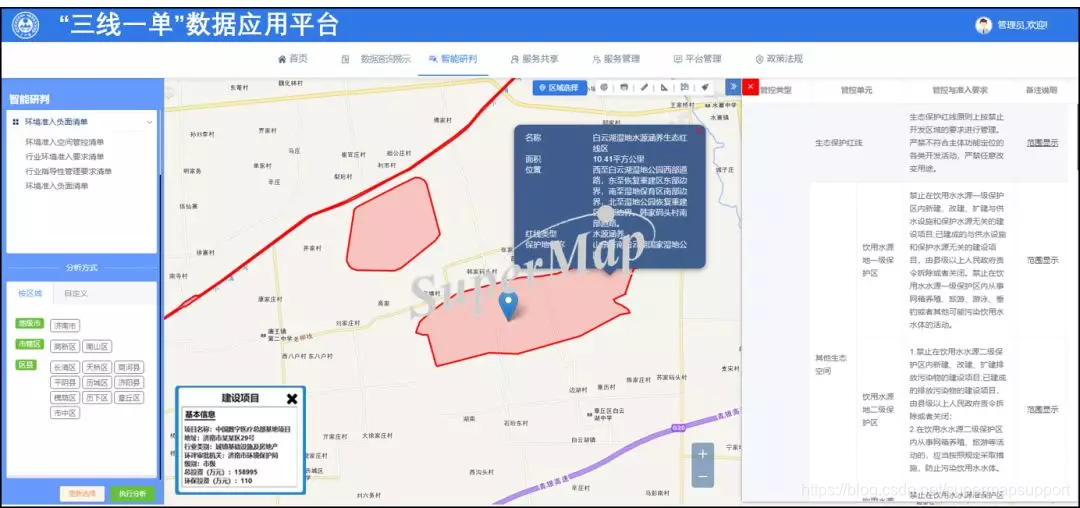1080x508 pixels.
Task: Click the 其他生态空间 table cell
Action: [x=831, y=365]
